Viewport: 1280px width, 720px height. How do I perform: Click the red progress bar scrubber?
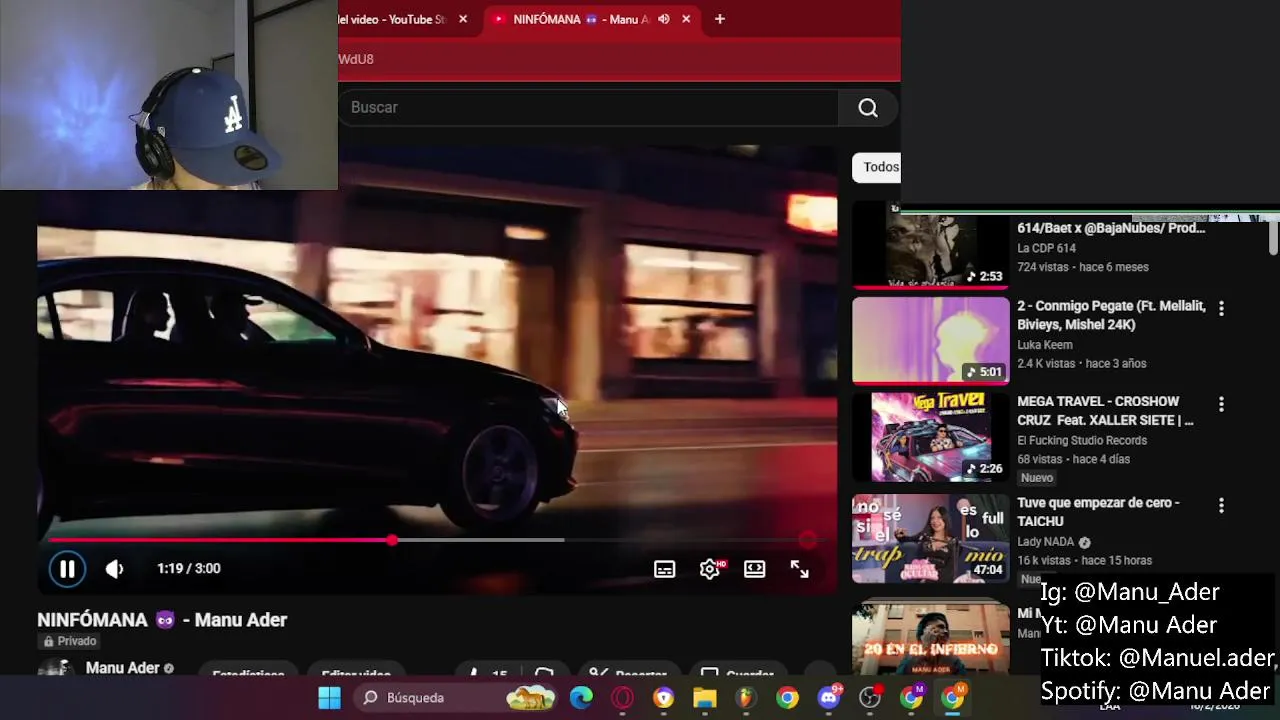pos(392,540)
